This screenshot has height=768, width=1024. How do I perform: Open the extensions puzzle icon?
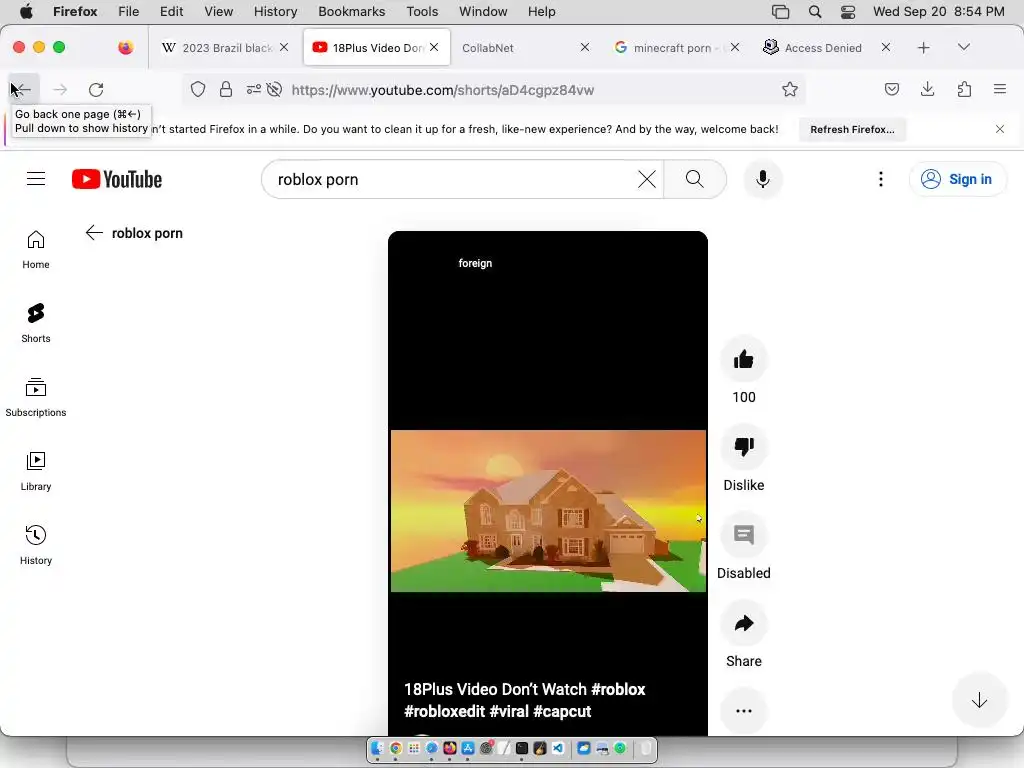click(x=964, y=89)
